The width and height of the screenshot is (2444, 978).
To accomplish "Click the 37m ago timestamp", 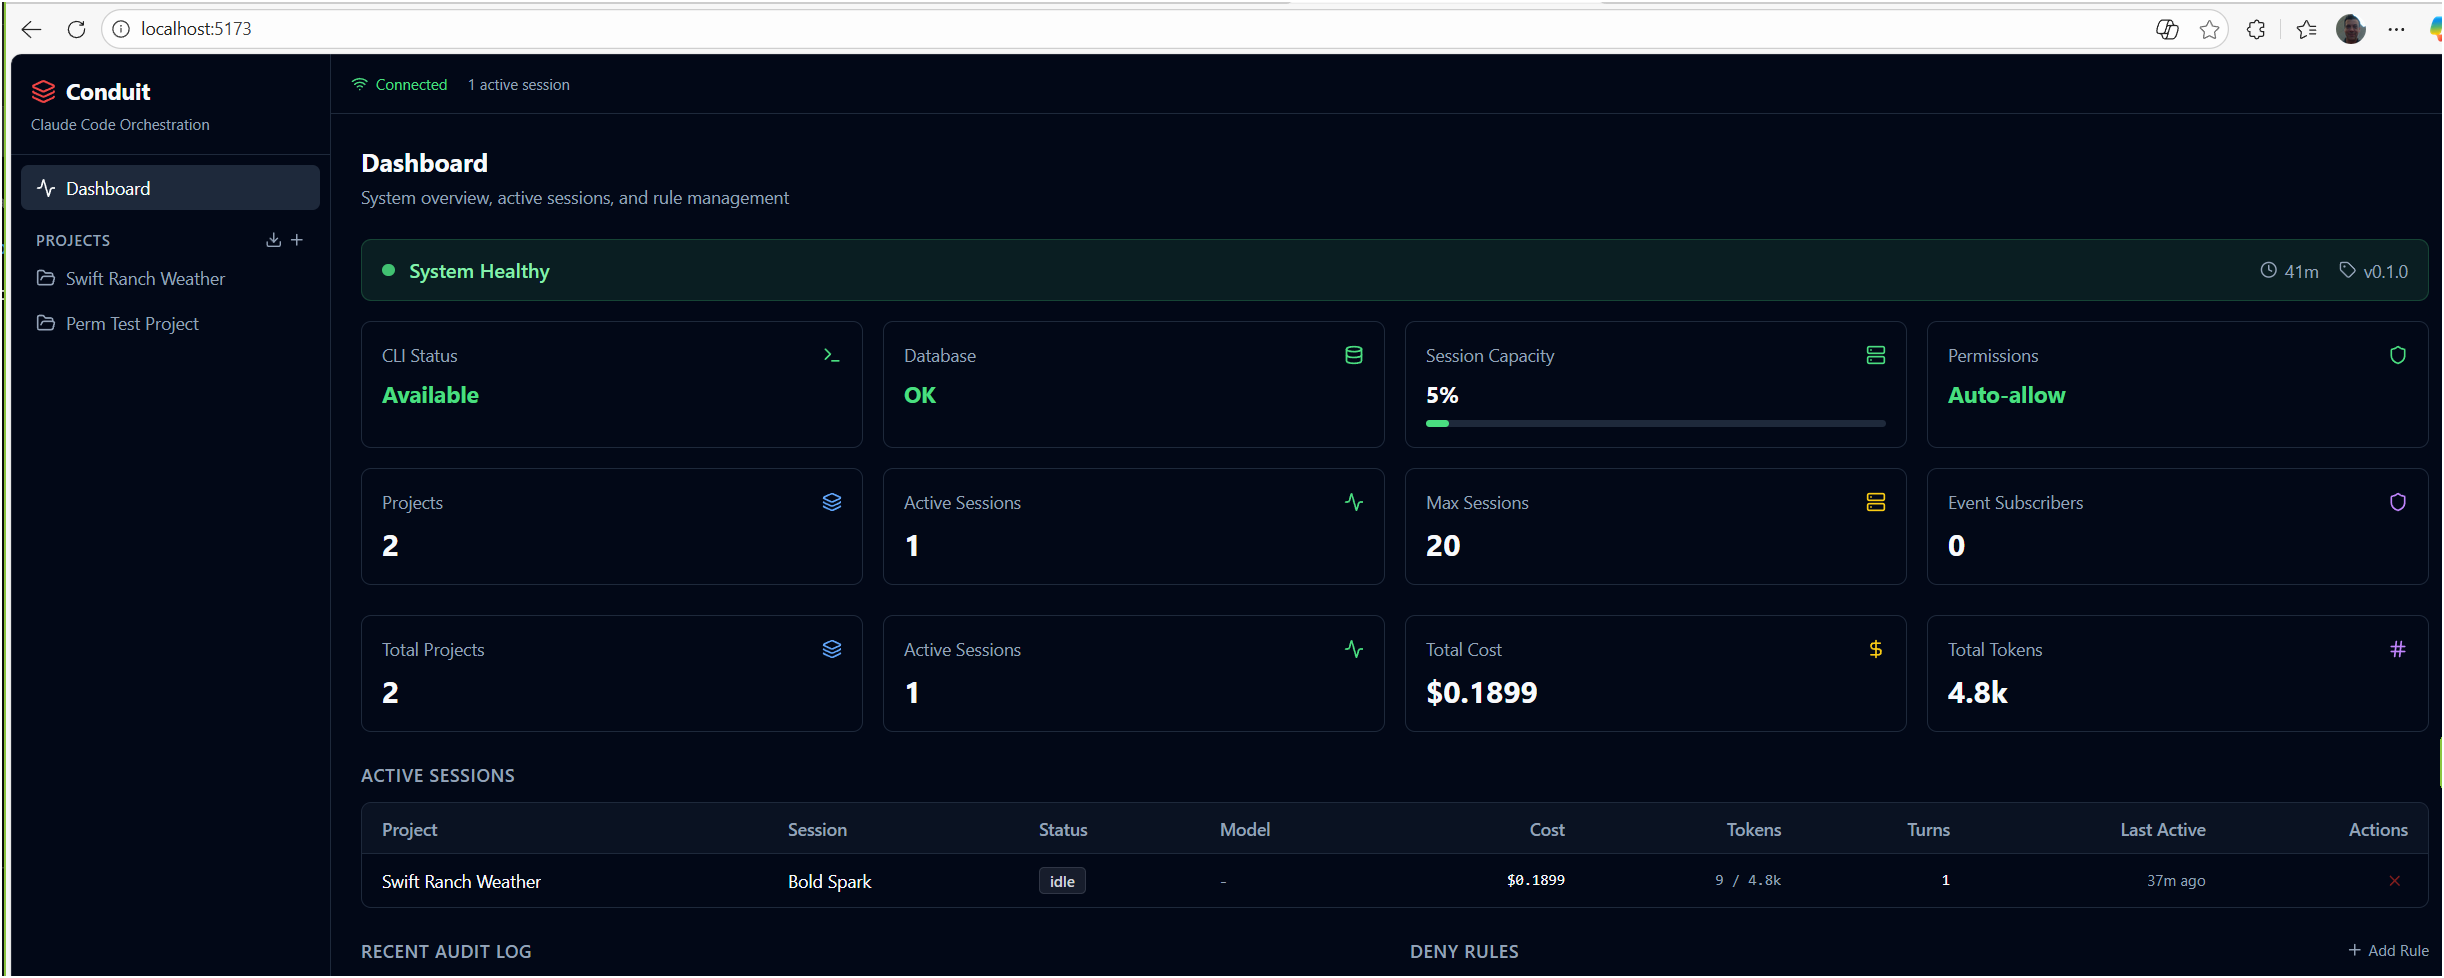I will 2176,881.
